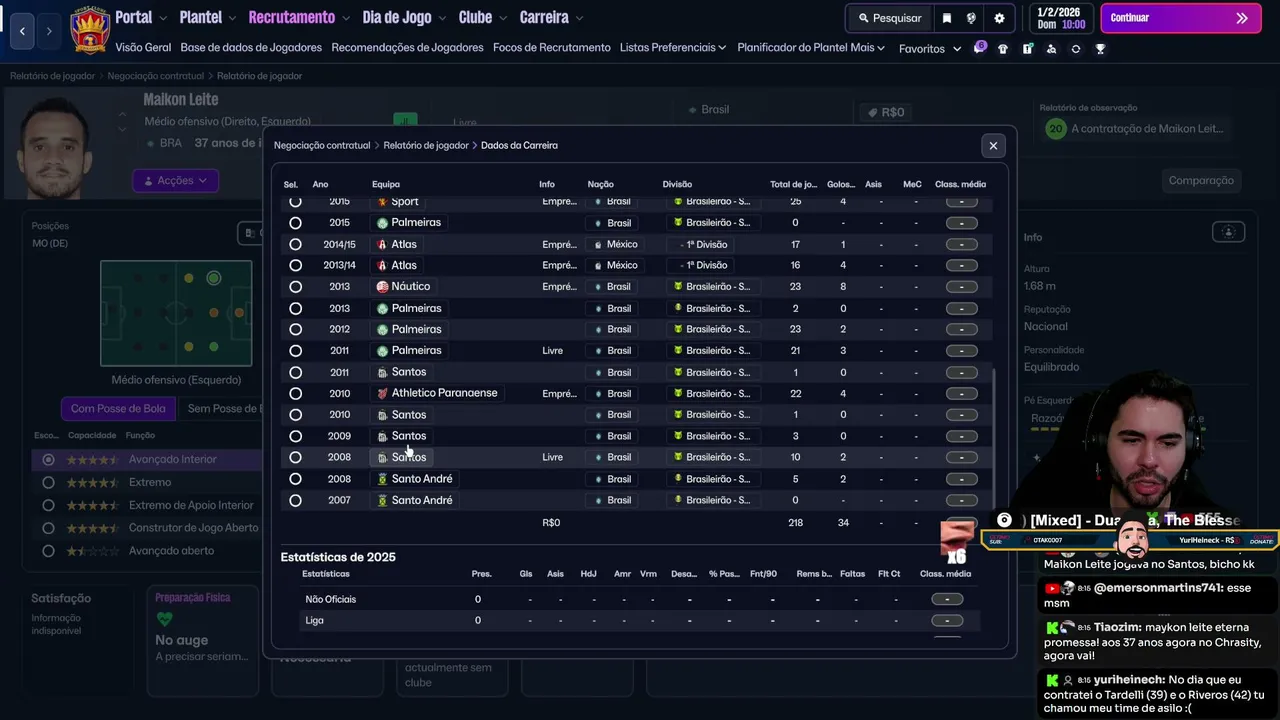This screenshot has height=720, width=1280.
Task: Sort the table by the Ano column header
Action: point(320,184)
